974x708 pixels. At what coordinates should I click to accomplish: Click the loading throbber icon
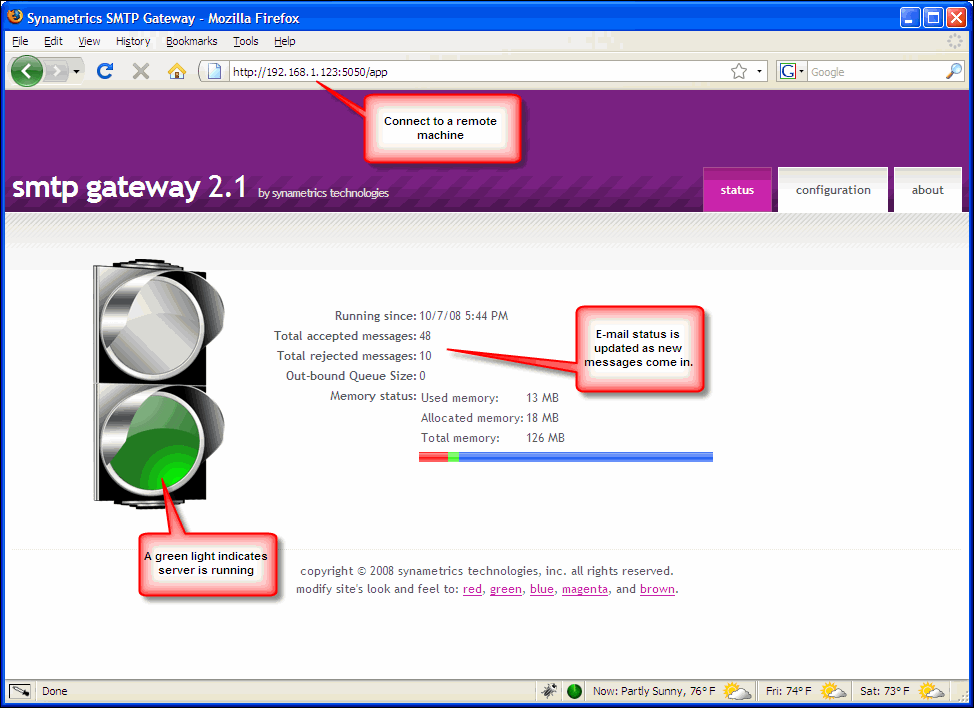coord(954,41)
